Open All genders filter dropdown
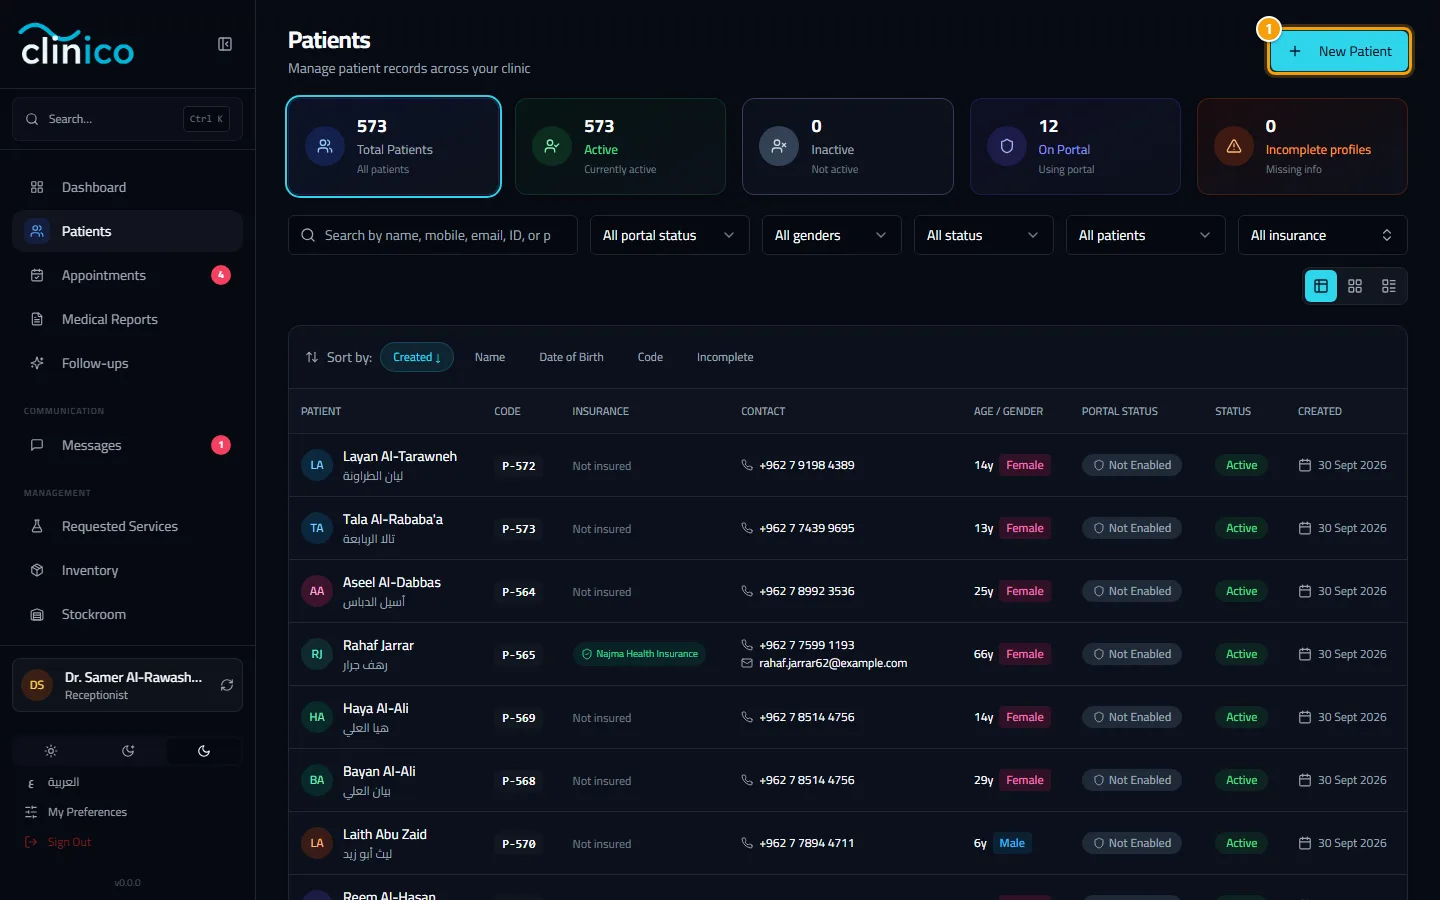 (831, 235)
